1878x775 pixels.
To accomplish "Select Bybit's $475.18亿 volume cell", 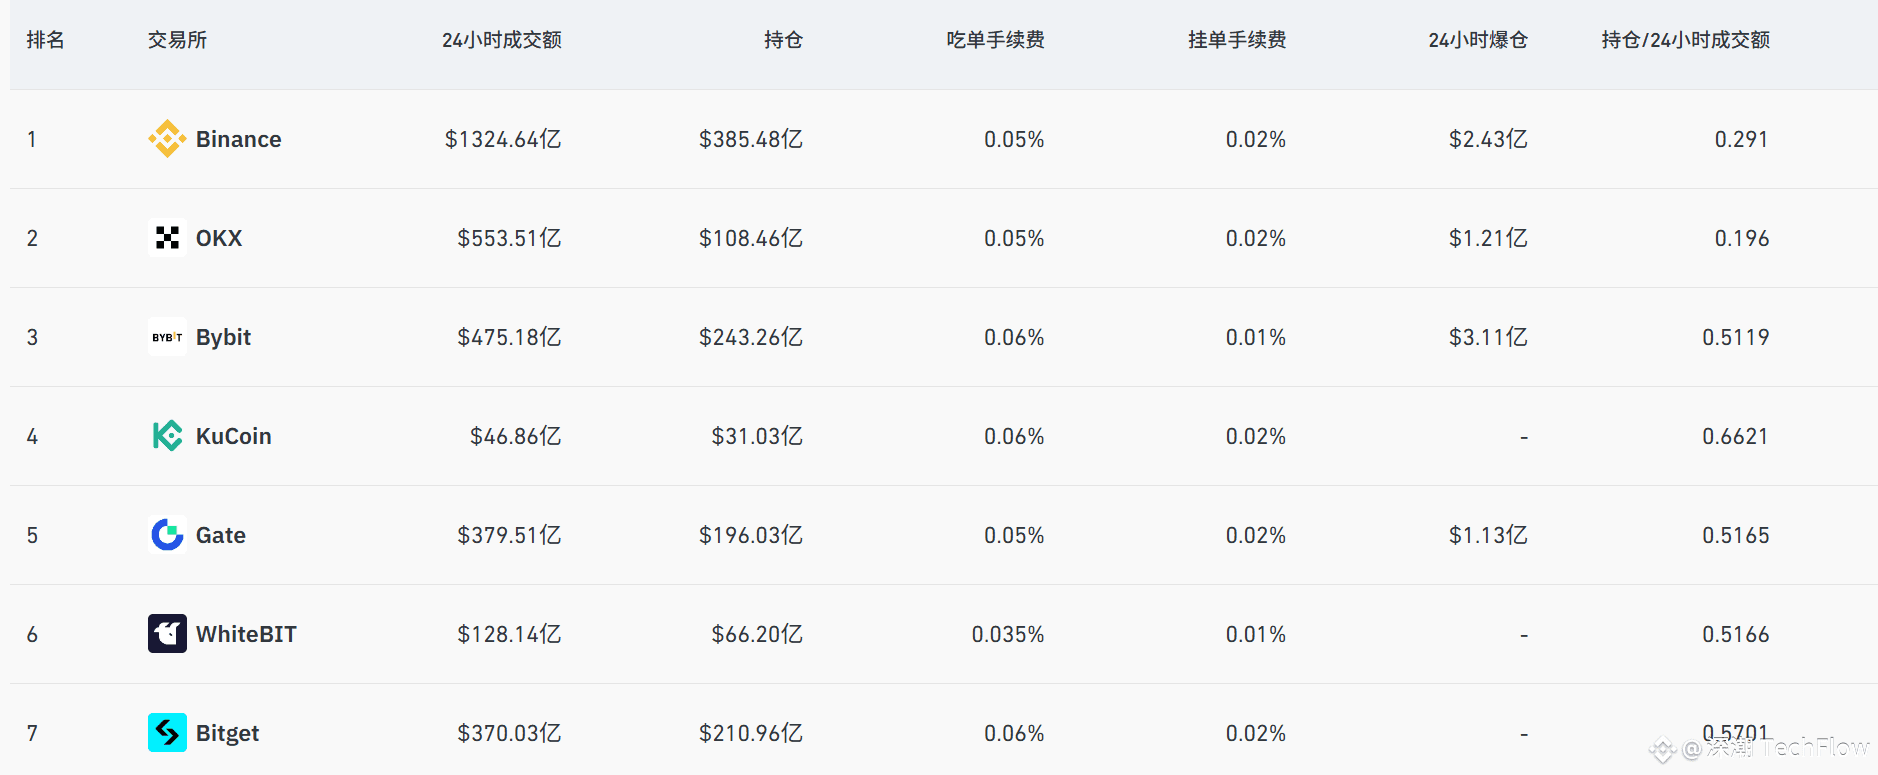I will [509, 337].
